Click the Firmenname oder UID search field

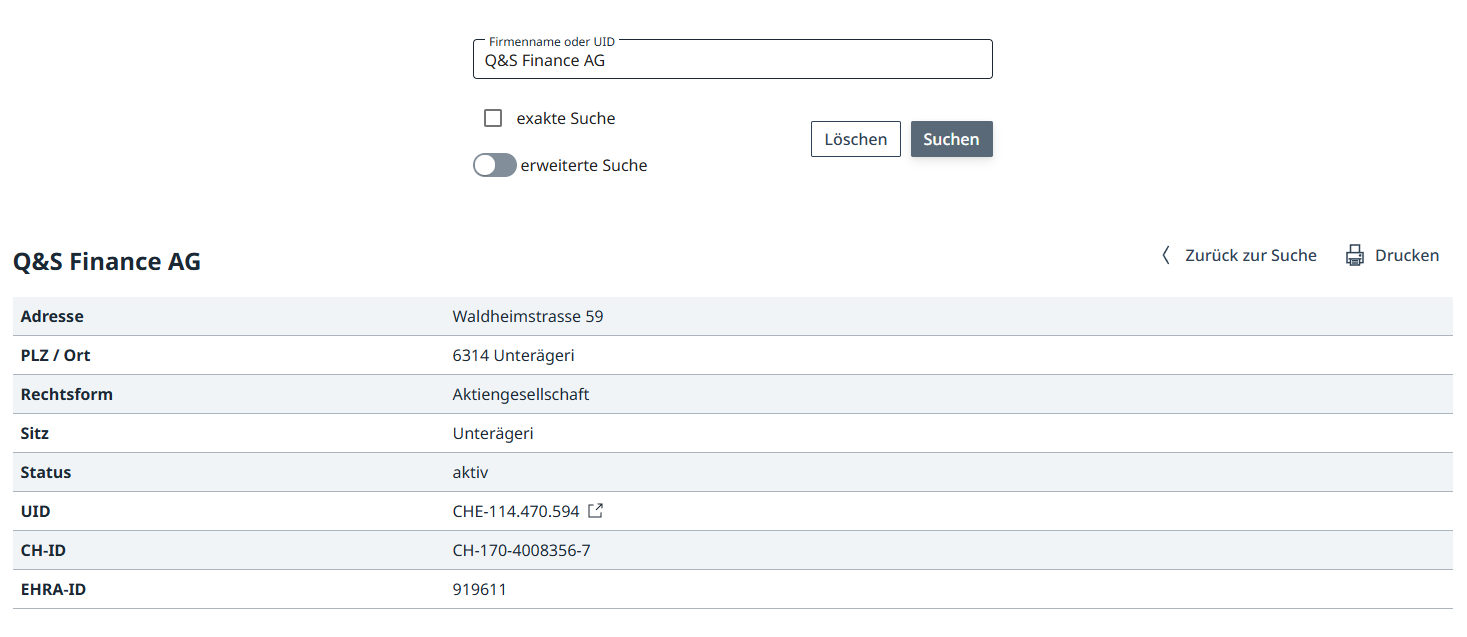[732, 60]
